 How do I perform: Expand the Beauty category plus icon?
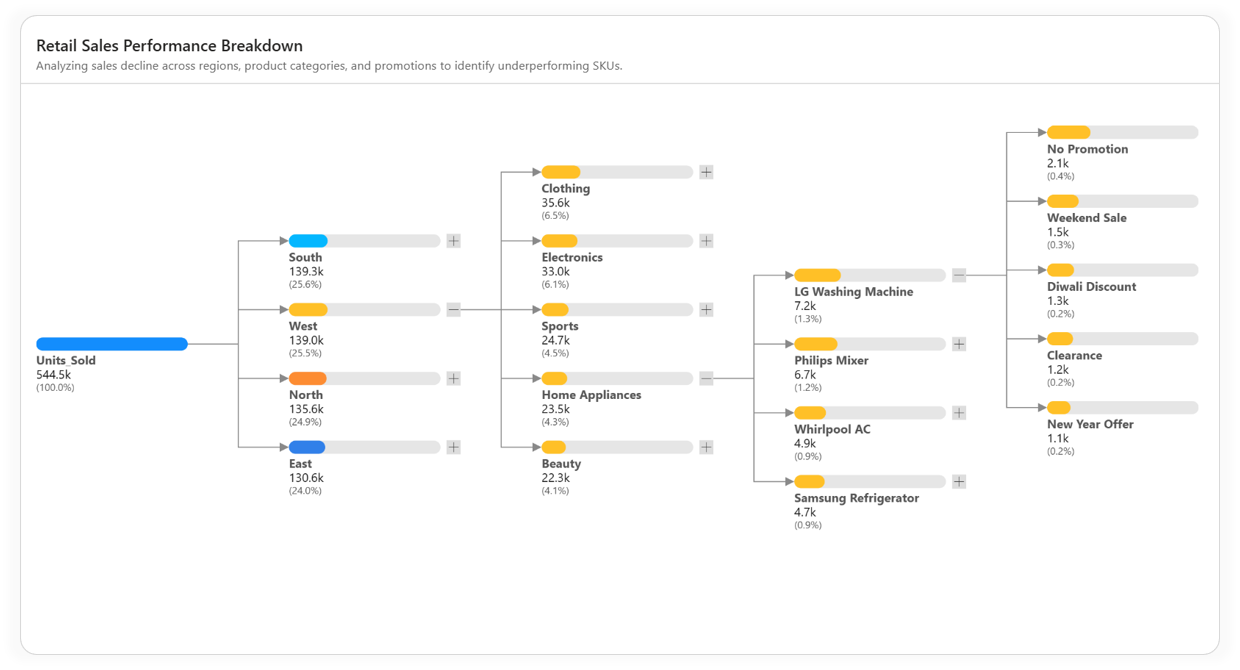706,448
